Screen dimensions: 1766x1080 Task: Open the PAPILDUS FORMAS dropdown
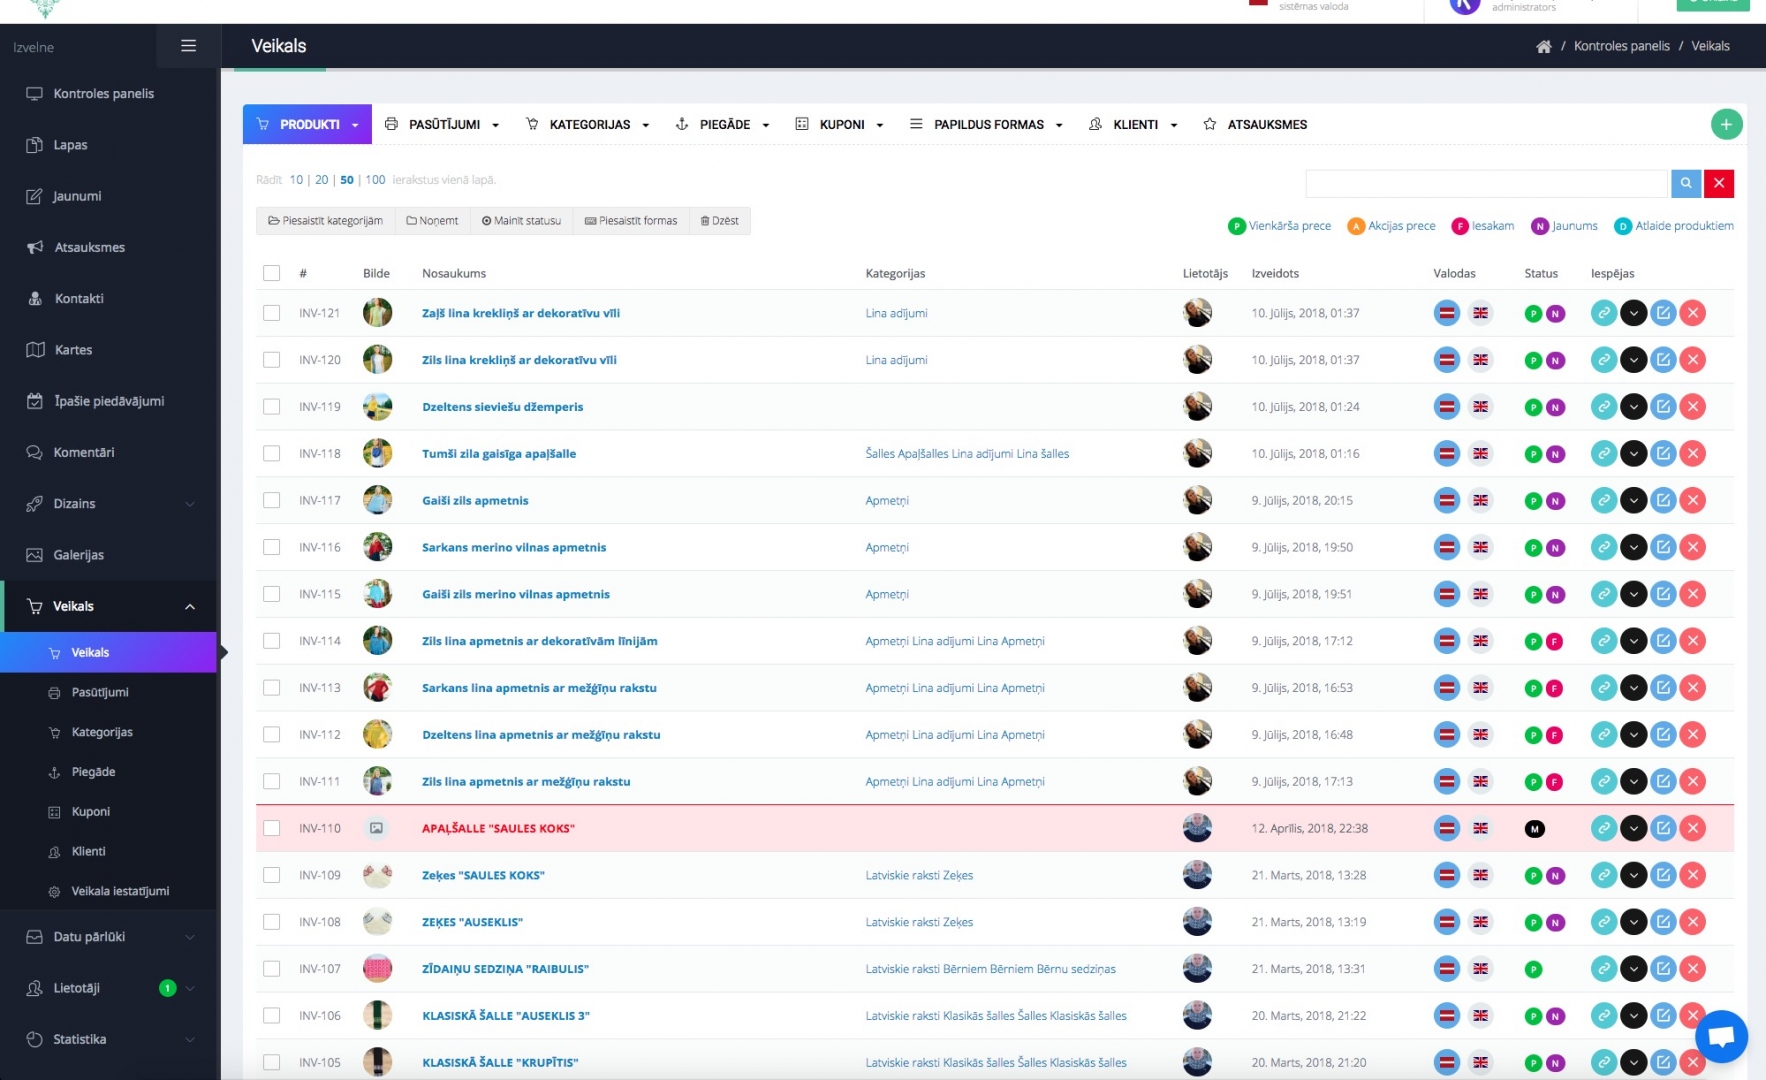[x=986, y=124]
